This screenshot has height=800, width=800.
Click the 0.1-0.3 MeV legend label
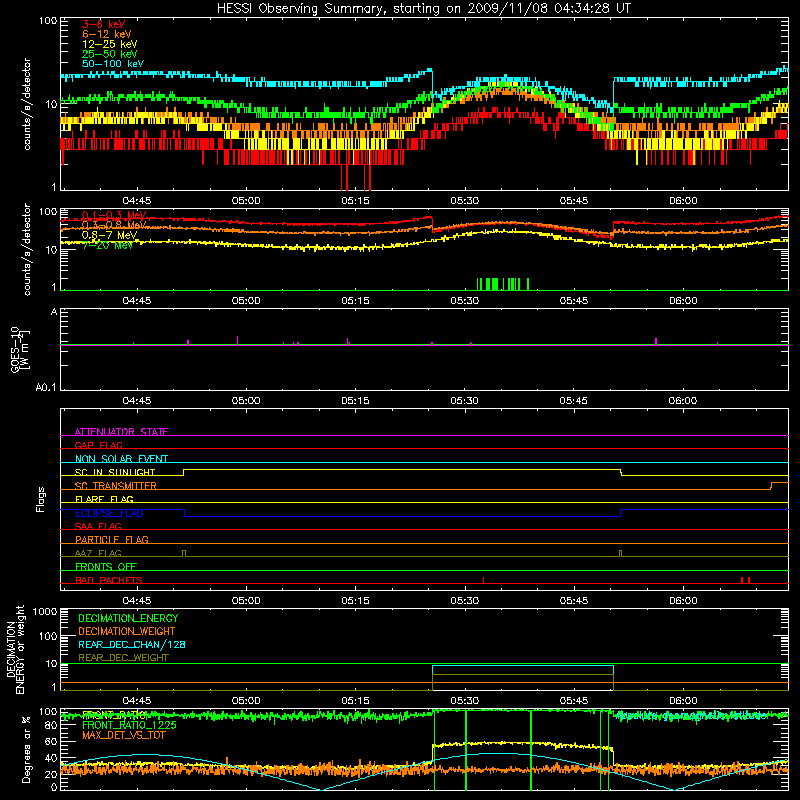point(114,215)
